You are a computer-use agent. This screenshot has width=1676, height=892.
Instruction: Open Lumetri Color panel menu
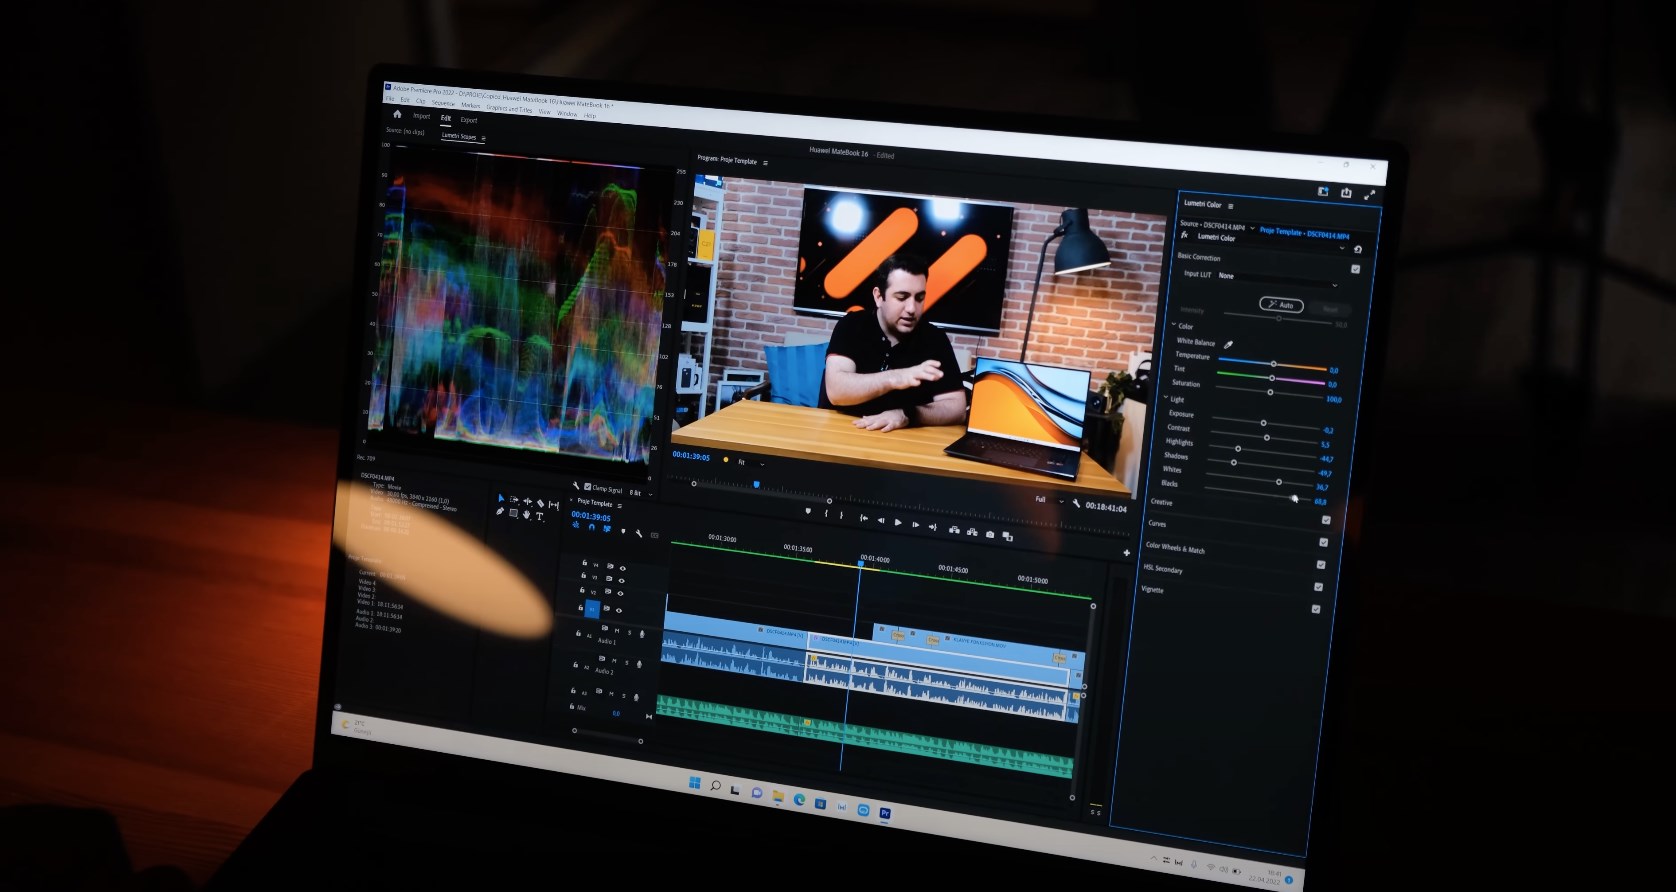tap(1230, 206)
